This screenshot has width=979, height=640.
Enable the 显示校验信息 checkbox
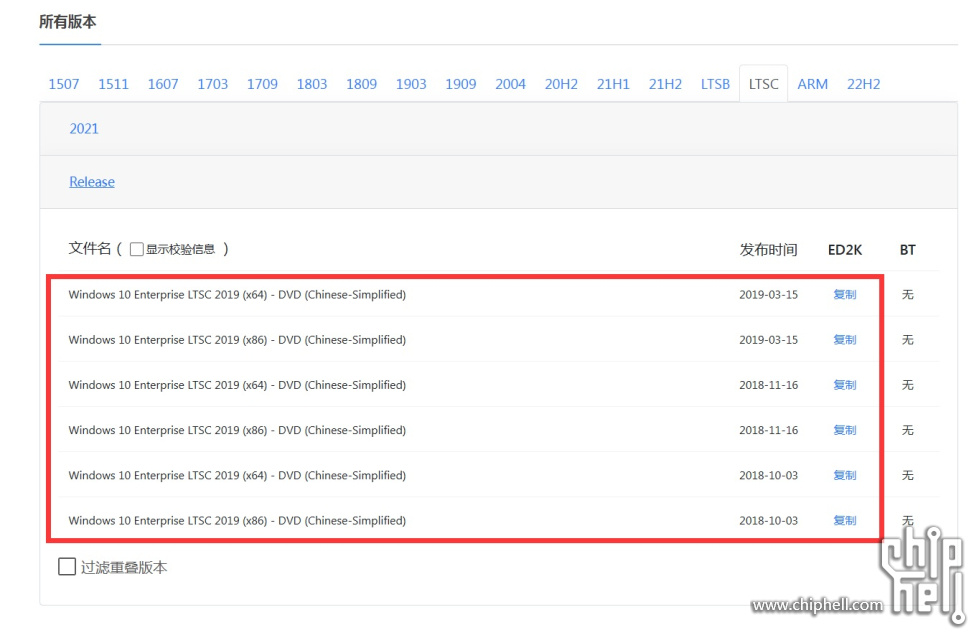[137, 250]
